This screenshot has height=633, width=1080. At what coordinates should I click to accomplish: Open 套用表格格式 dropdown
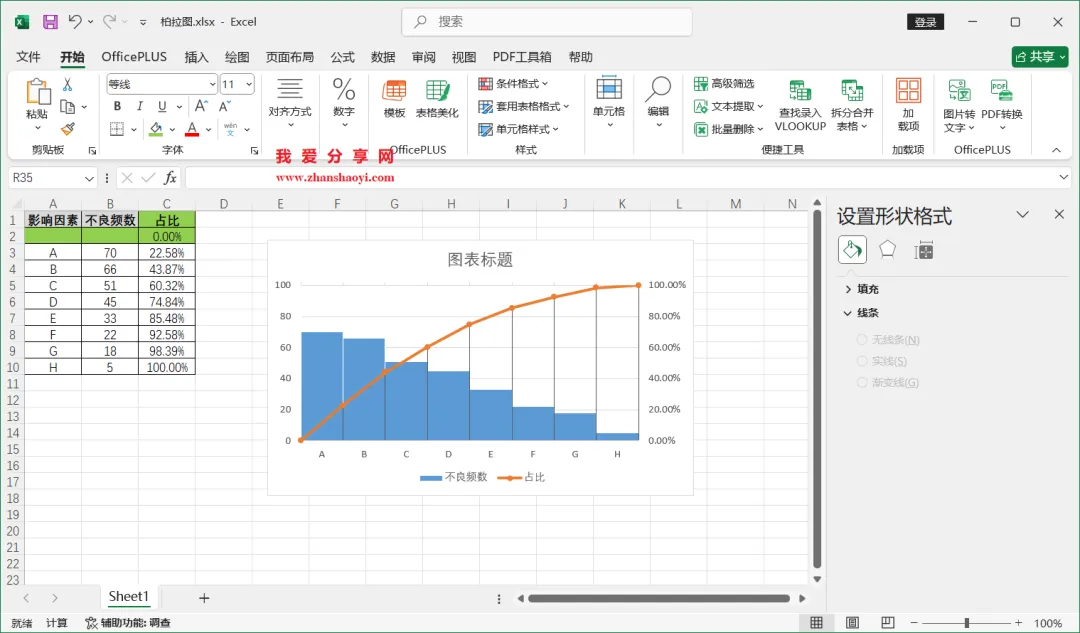523,106
